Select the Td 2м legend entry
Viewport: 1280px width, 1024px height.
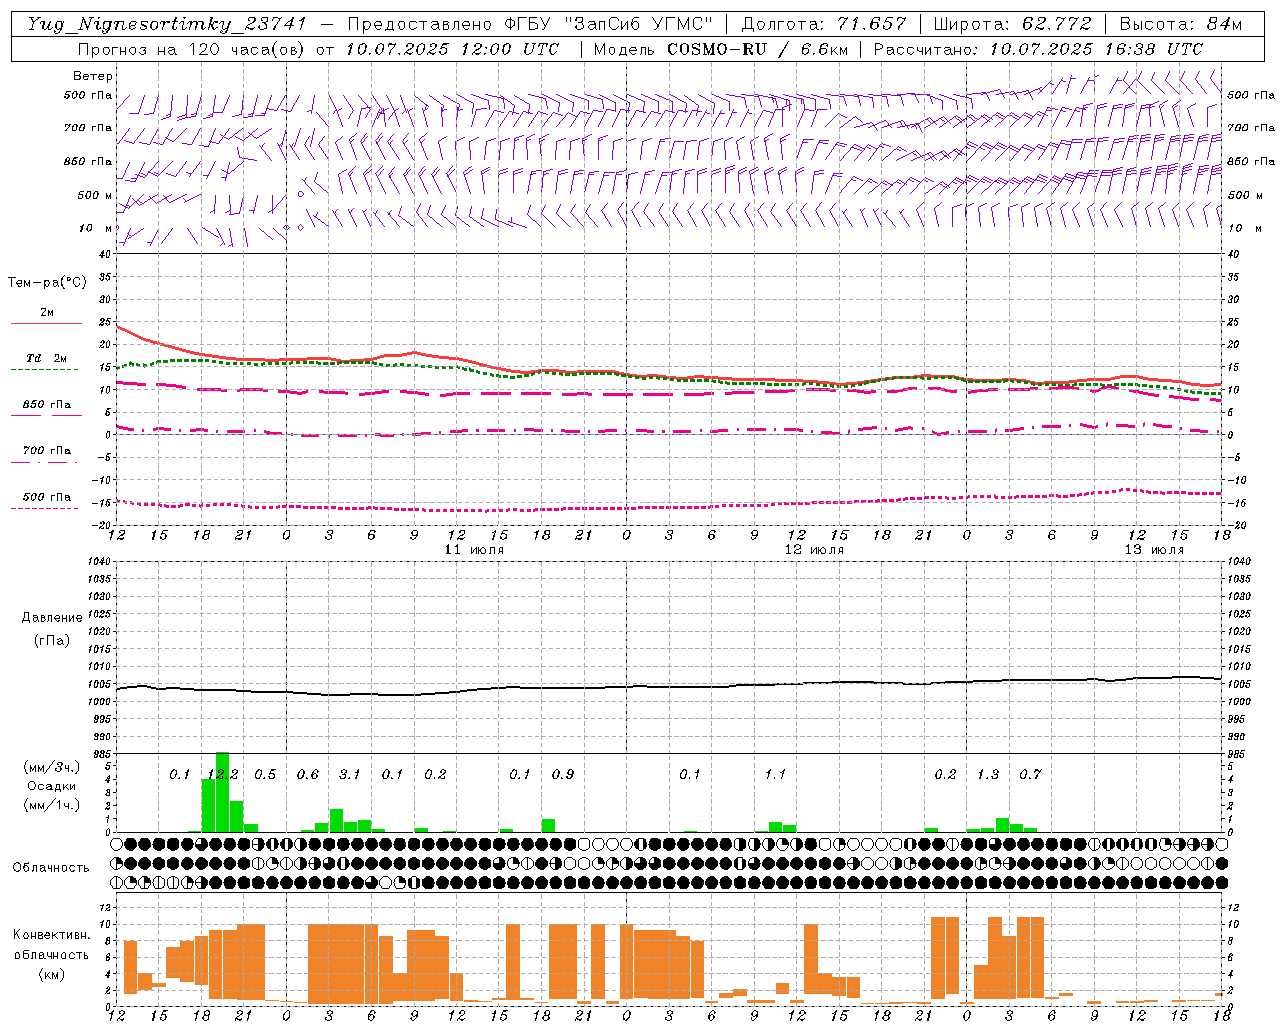pyautogui.click(x=47, y=358)
